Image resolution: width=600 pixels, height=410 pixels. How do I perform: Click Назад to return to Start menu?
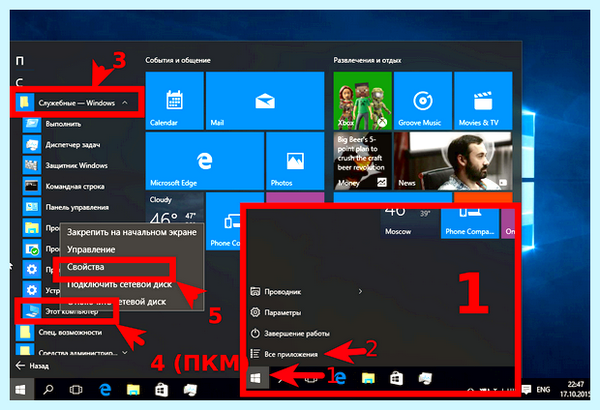33,366
